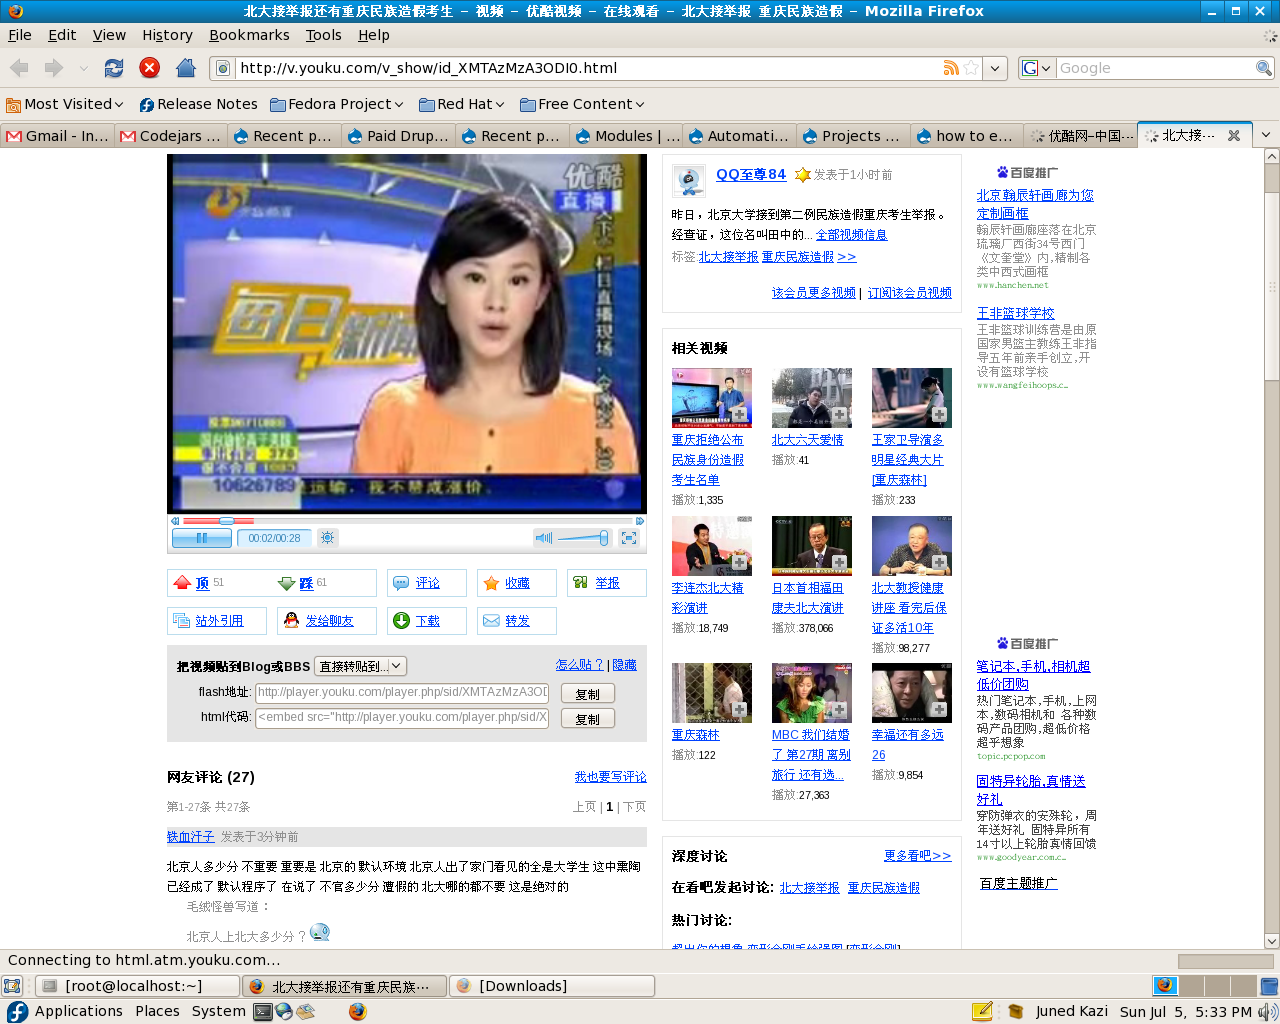Rewind with the seek-back arrow icon
Image resolution: width=1280 pixels, height=1024 pixels.
pyautogui.click(x=175, y=521)
